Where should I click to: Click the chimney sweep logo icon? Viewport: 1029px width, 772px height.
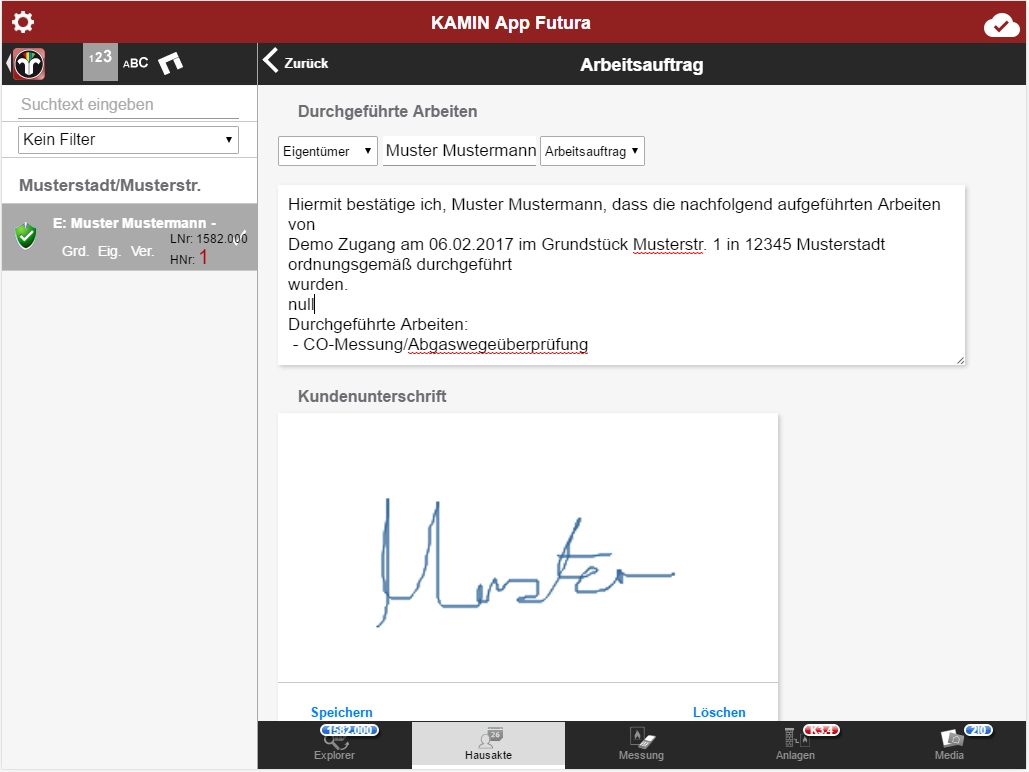[28, 64]
